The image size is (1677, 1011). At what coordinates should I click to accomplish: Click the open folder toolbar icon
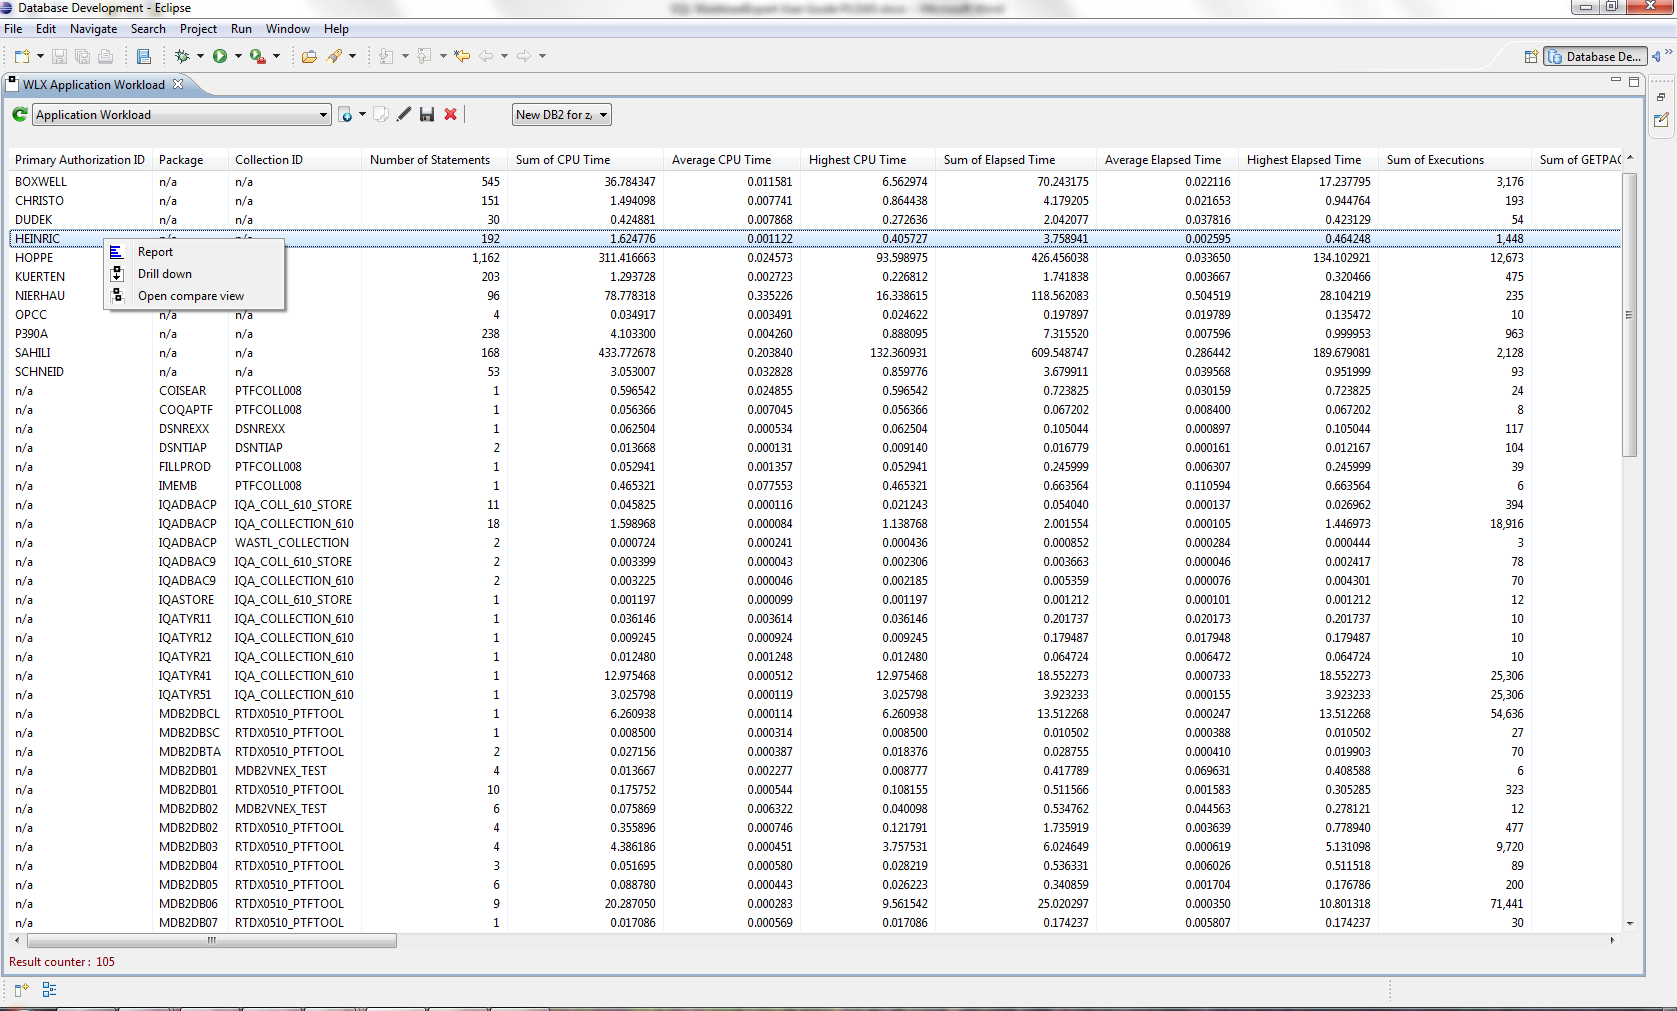click(x=309, y=56)
